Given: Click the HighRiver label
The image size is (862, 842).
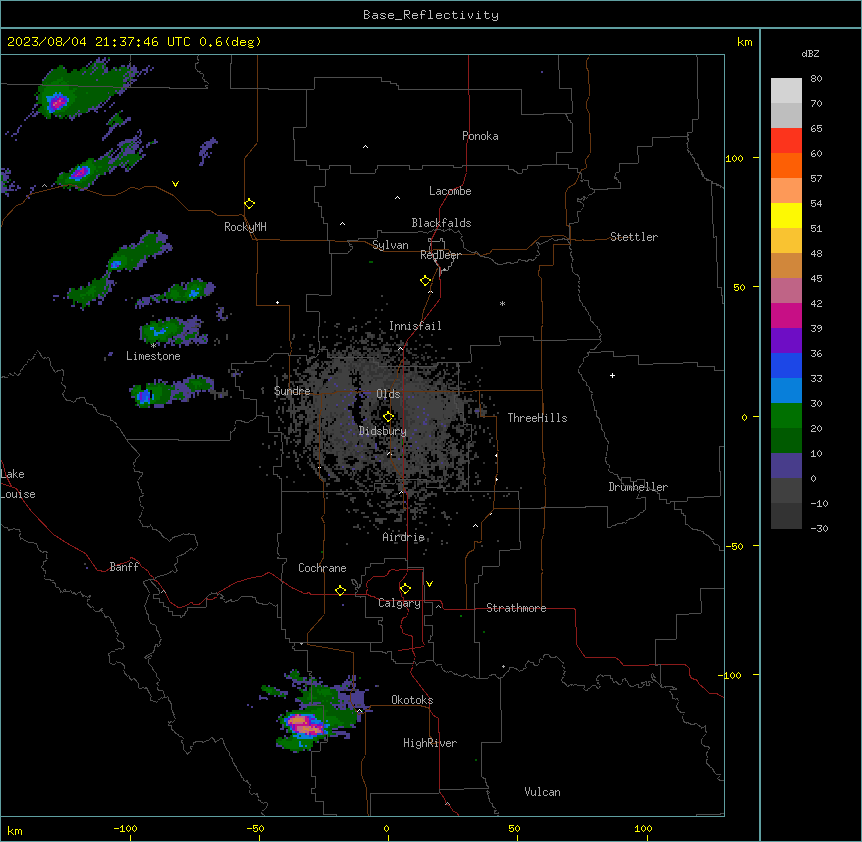Looking at the screenshot, I should (x=430, y=743).
